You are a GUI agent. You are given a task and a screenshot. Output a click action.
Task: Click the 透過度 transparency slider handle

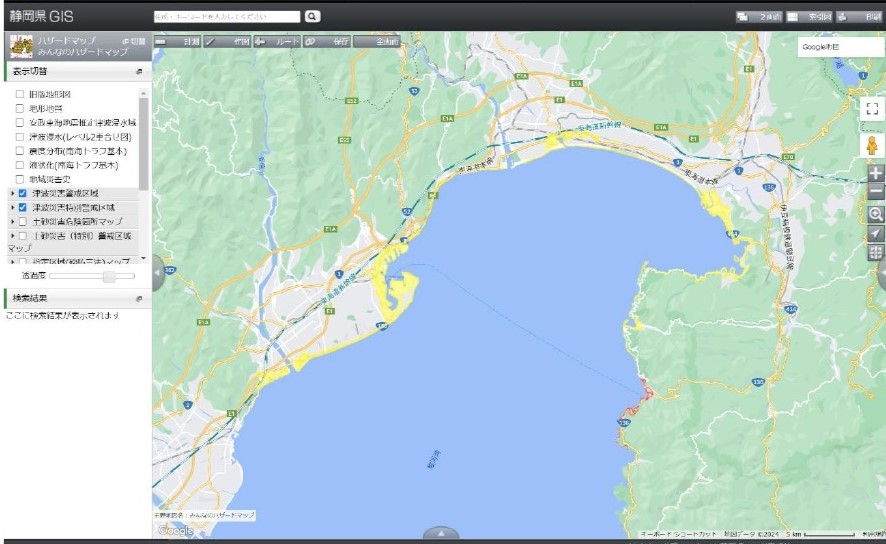tap(109, 276)
